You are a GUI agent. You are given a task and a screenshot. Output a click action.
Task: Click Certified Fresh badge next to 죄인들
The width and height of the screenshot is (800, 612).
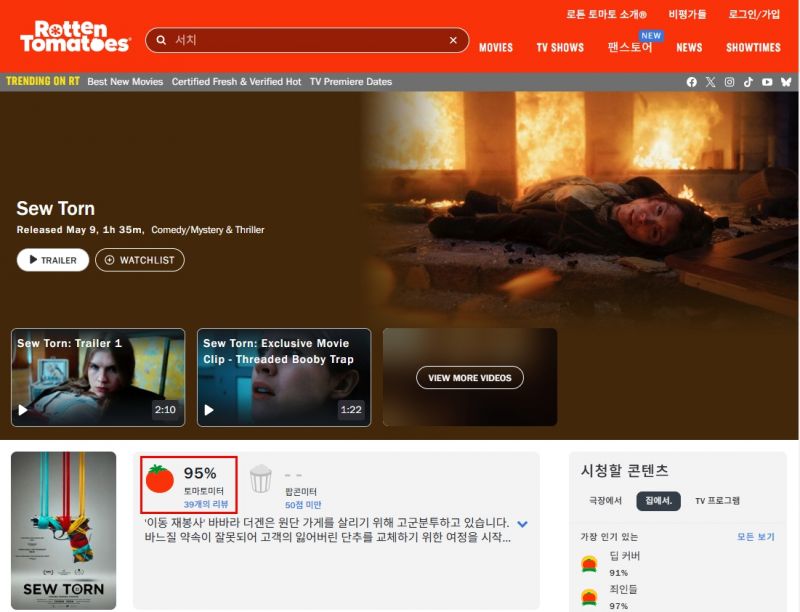(x=589, y=597)
